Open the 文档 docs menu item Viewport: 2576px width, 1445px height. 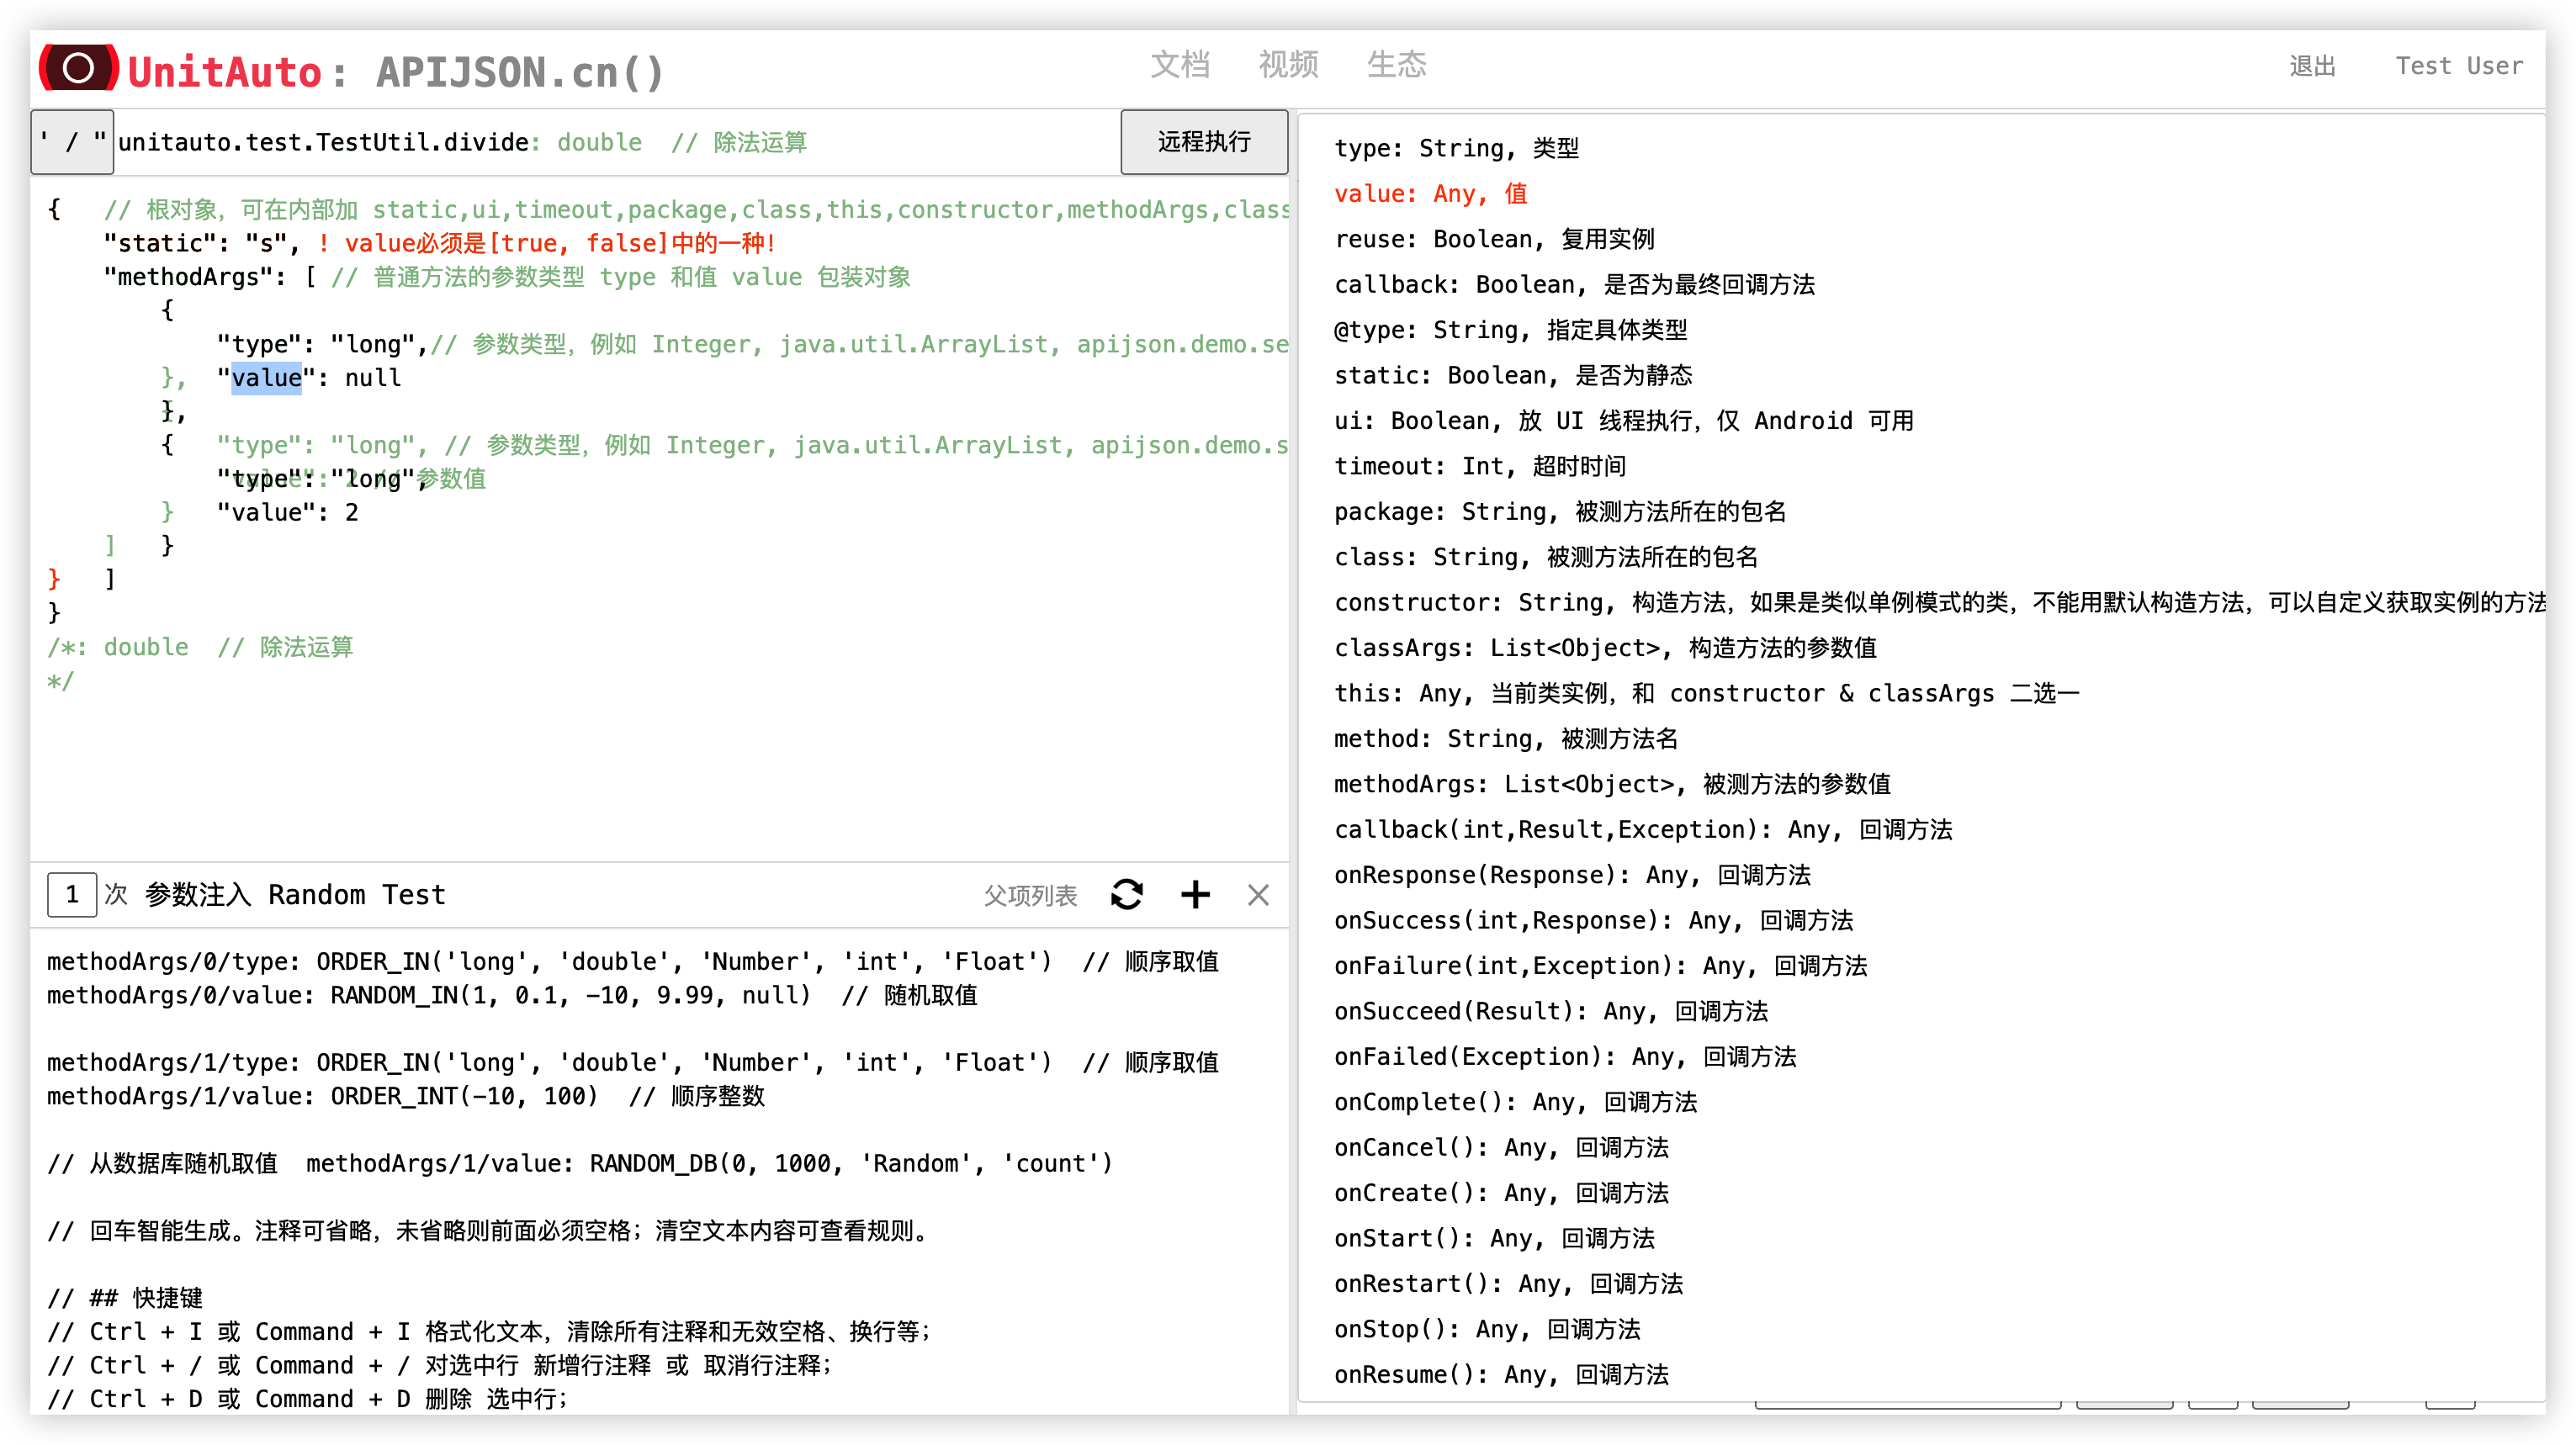pos(1180,65)
